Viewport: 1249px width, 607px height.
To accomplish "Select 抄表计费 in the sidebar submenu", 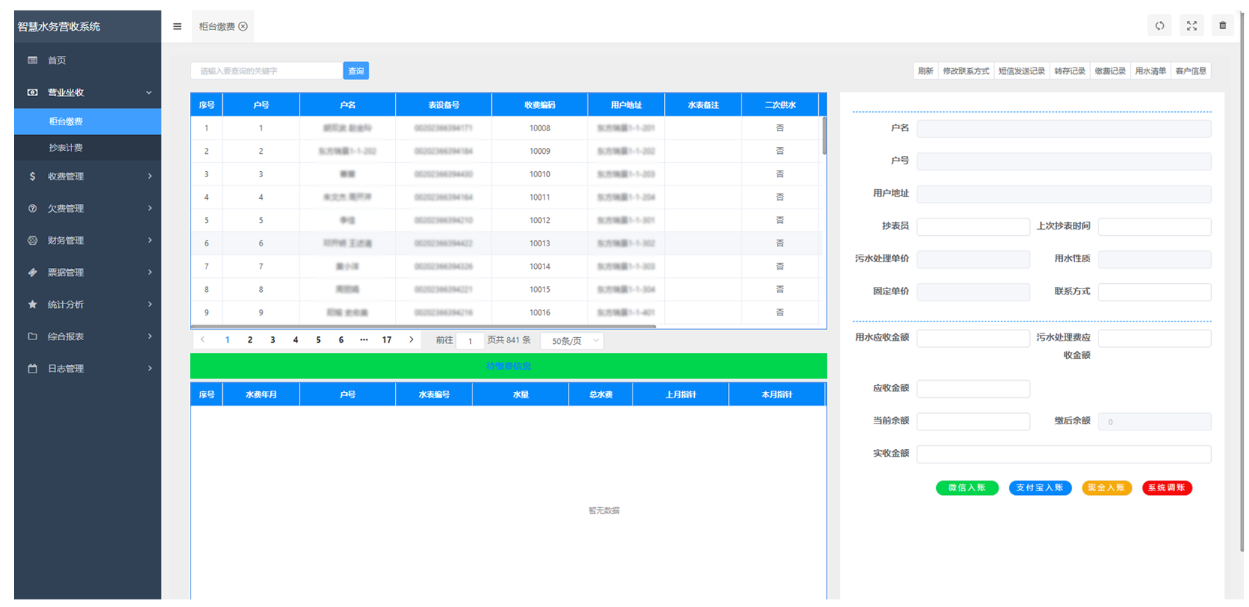I will [x=66, y=148].
